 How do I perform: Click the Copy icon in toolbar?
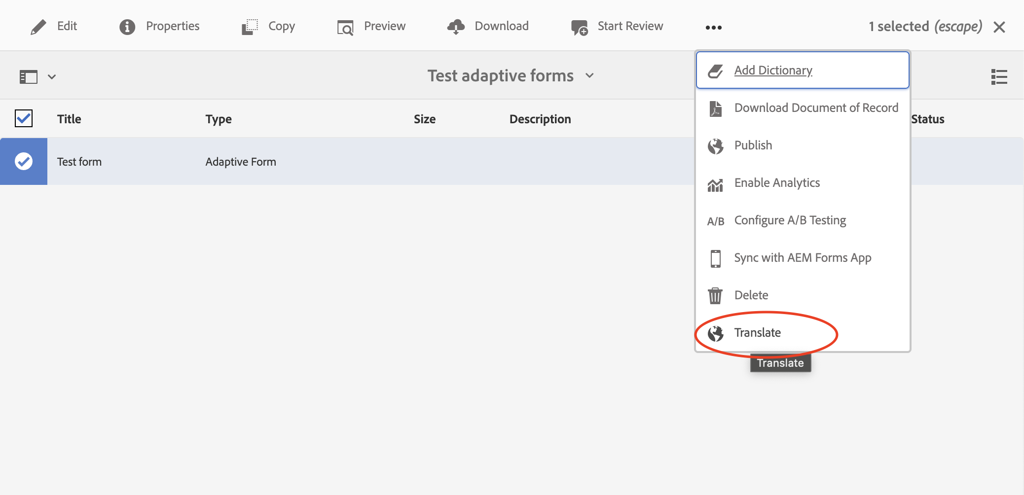(250, 27)
